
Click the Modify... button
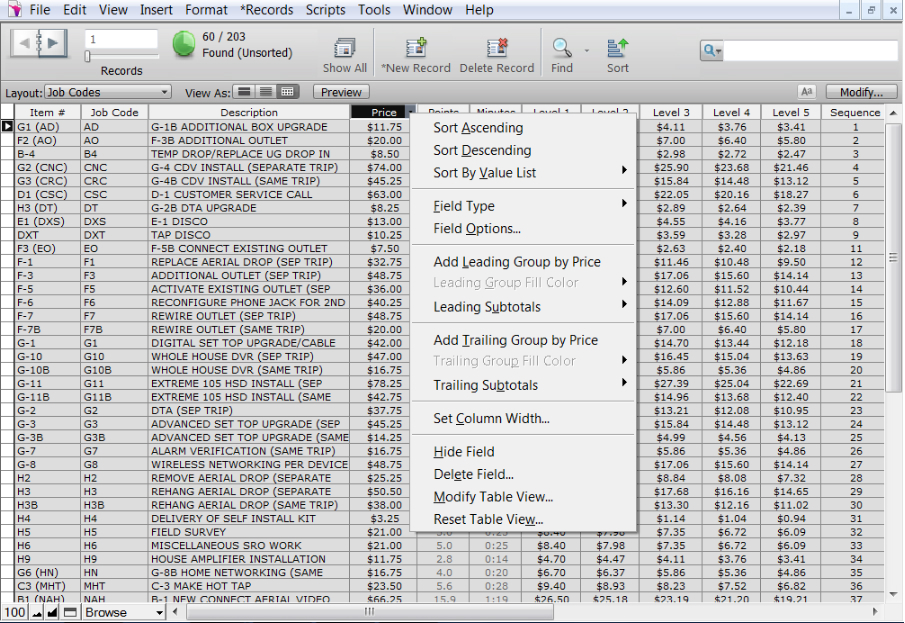(860, 92)
